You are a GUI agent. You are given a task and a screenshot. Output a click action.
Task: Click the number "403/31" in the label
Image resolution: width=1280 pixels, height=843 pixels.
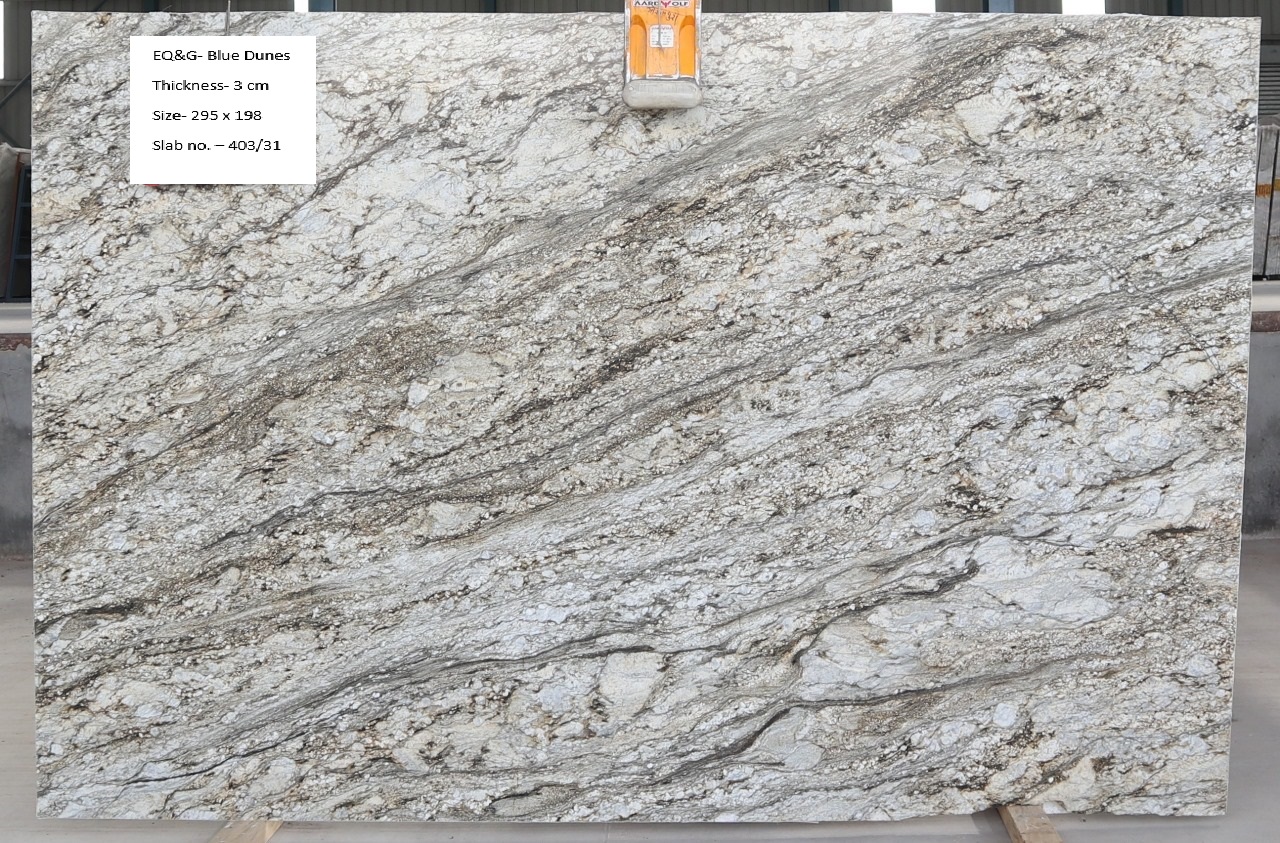click(254, 145)
